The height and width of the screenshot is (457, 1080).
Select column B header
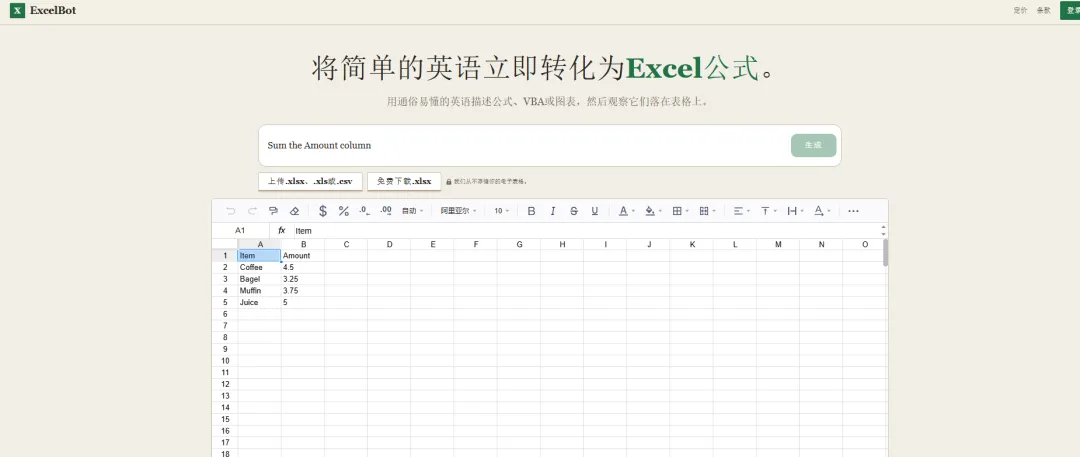tap(303, 244)
